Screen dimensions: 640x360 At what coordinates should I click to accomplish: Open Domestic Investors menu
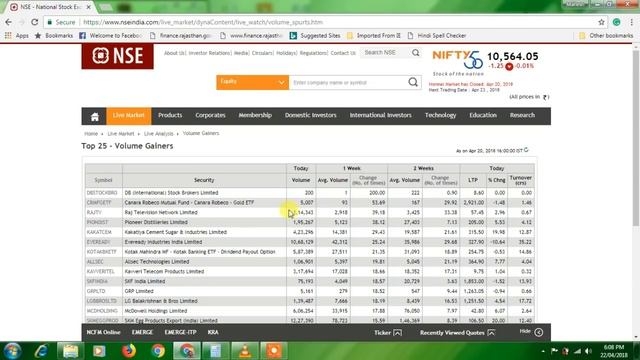click(x=311, y=116)
